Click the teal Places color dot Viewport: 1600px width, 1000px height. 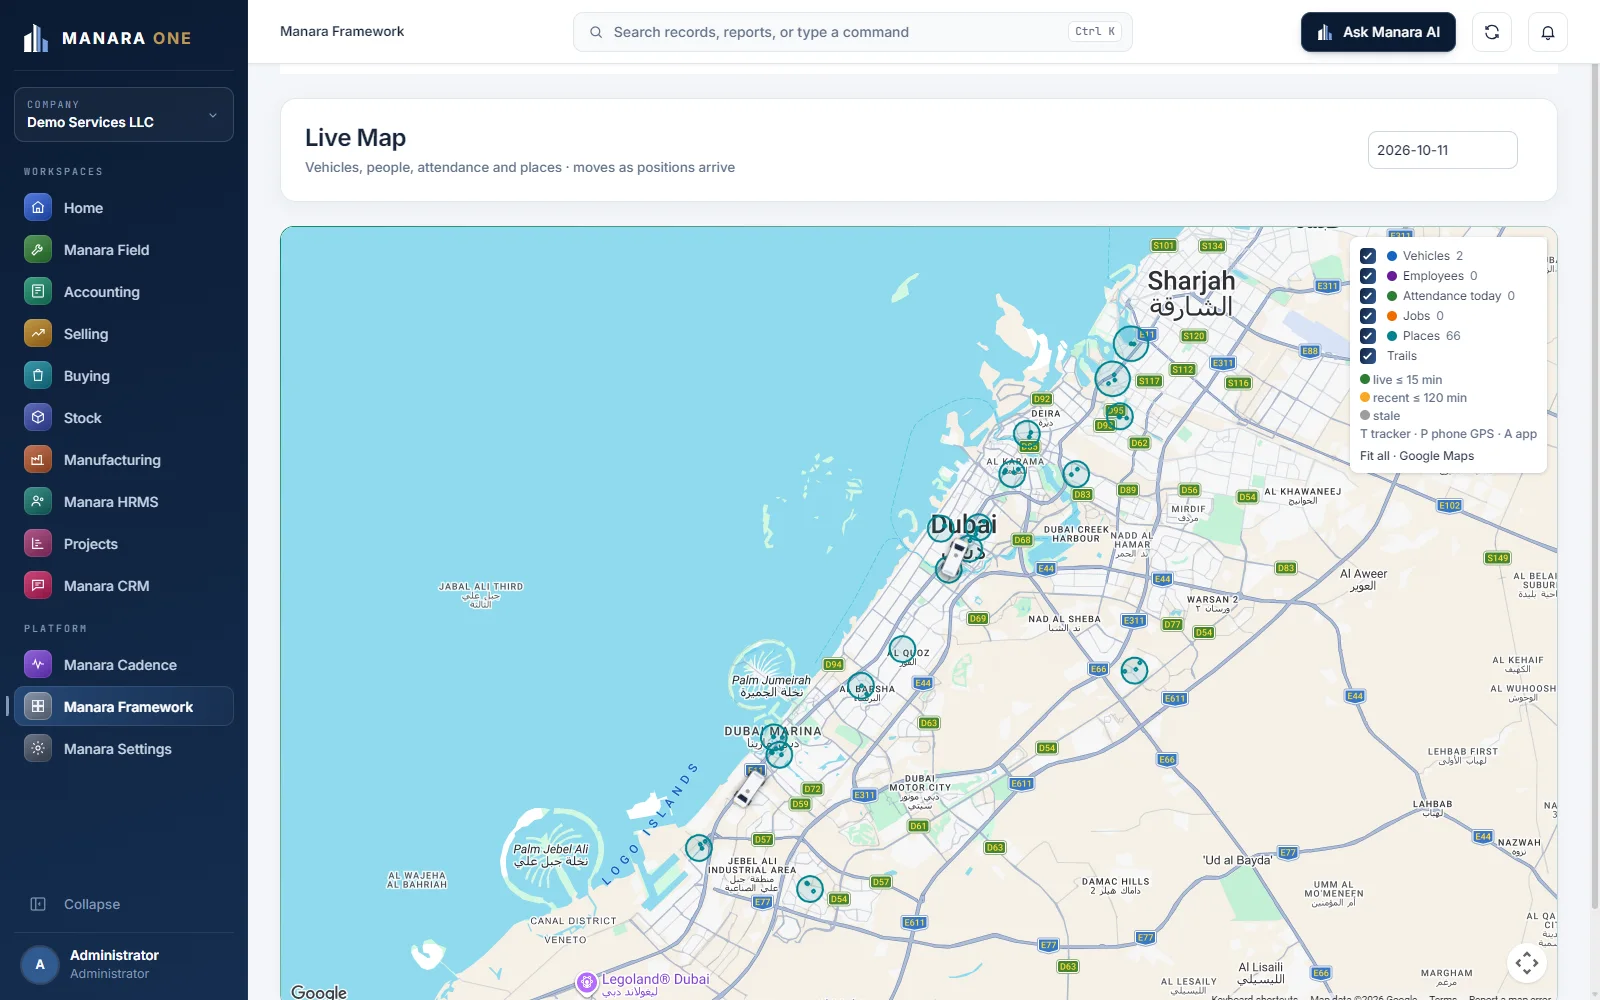pyautogui.click(x=1392, y=336)
